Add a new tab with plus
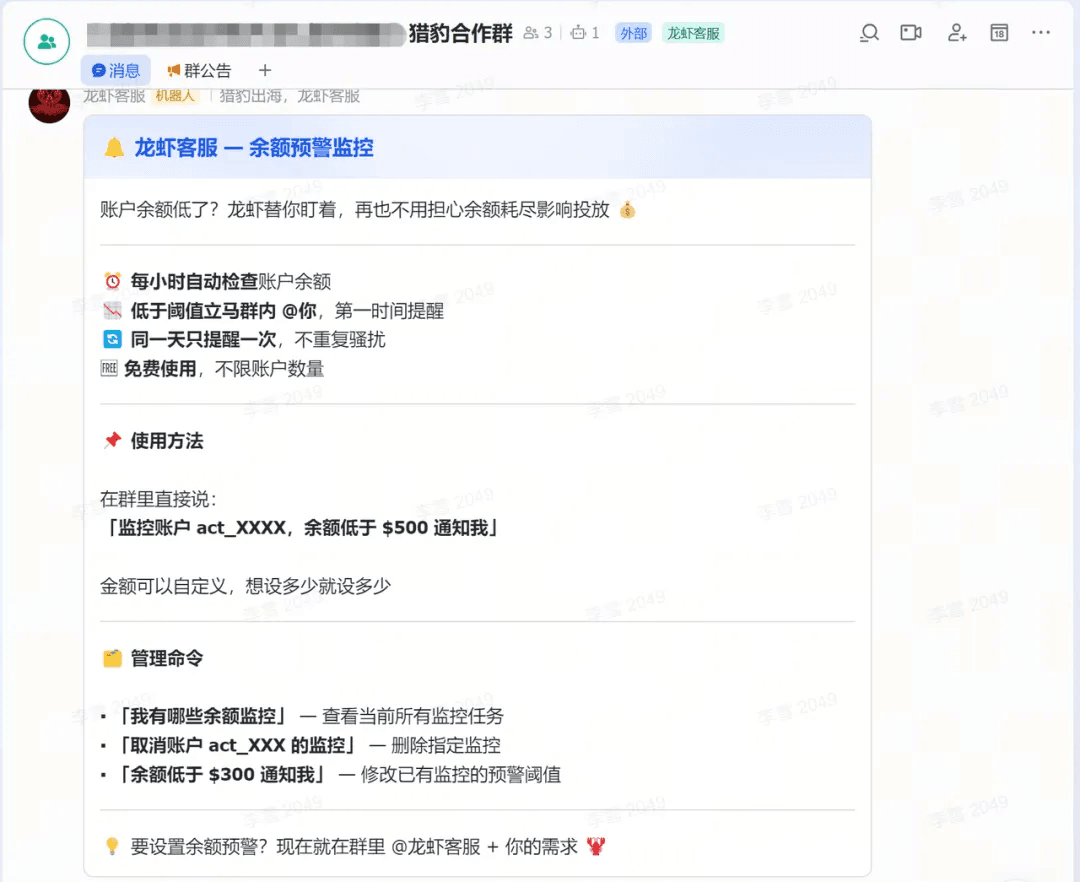The height and width of the screenshot is (882, 1080). coord(265,70)
